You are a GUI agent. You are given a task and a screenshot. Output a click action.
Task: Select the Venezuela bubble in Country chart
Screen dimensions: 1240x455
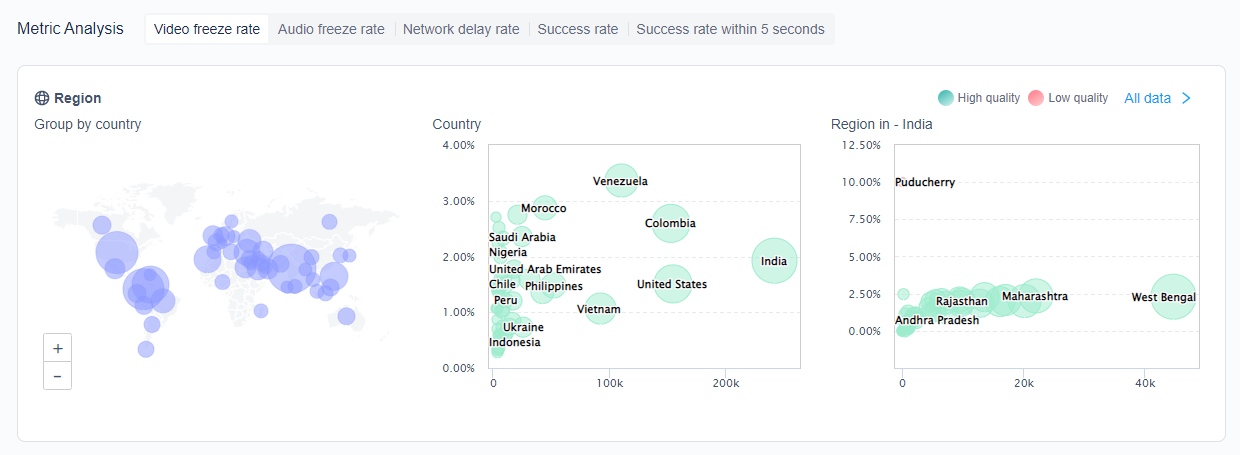(621, 181)
